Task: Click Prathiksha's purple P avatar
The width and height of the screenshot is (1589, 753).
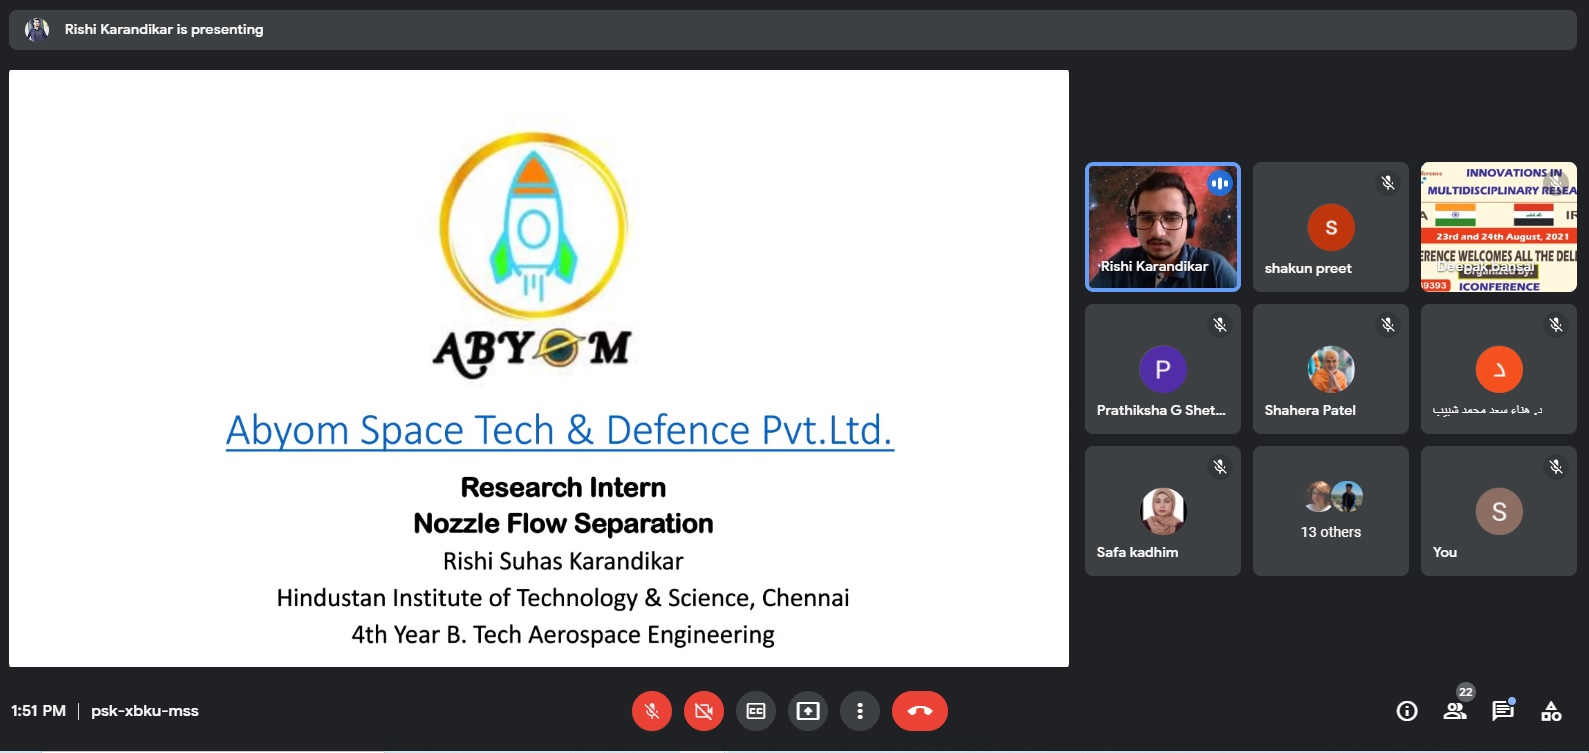Action: coord(1163,369)
